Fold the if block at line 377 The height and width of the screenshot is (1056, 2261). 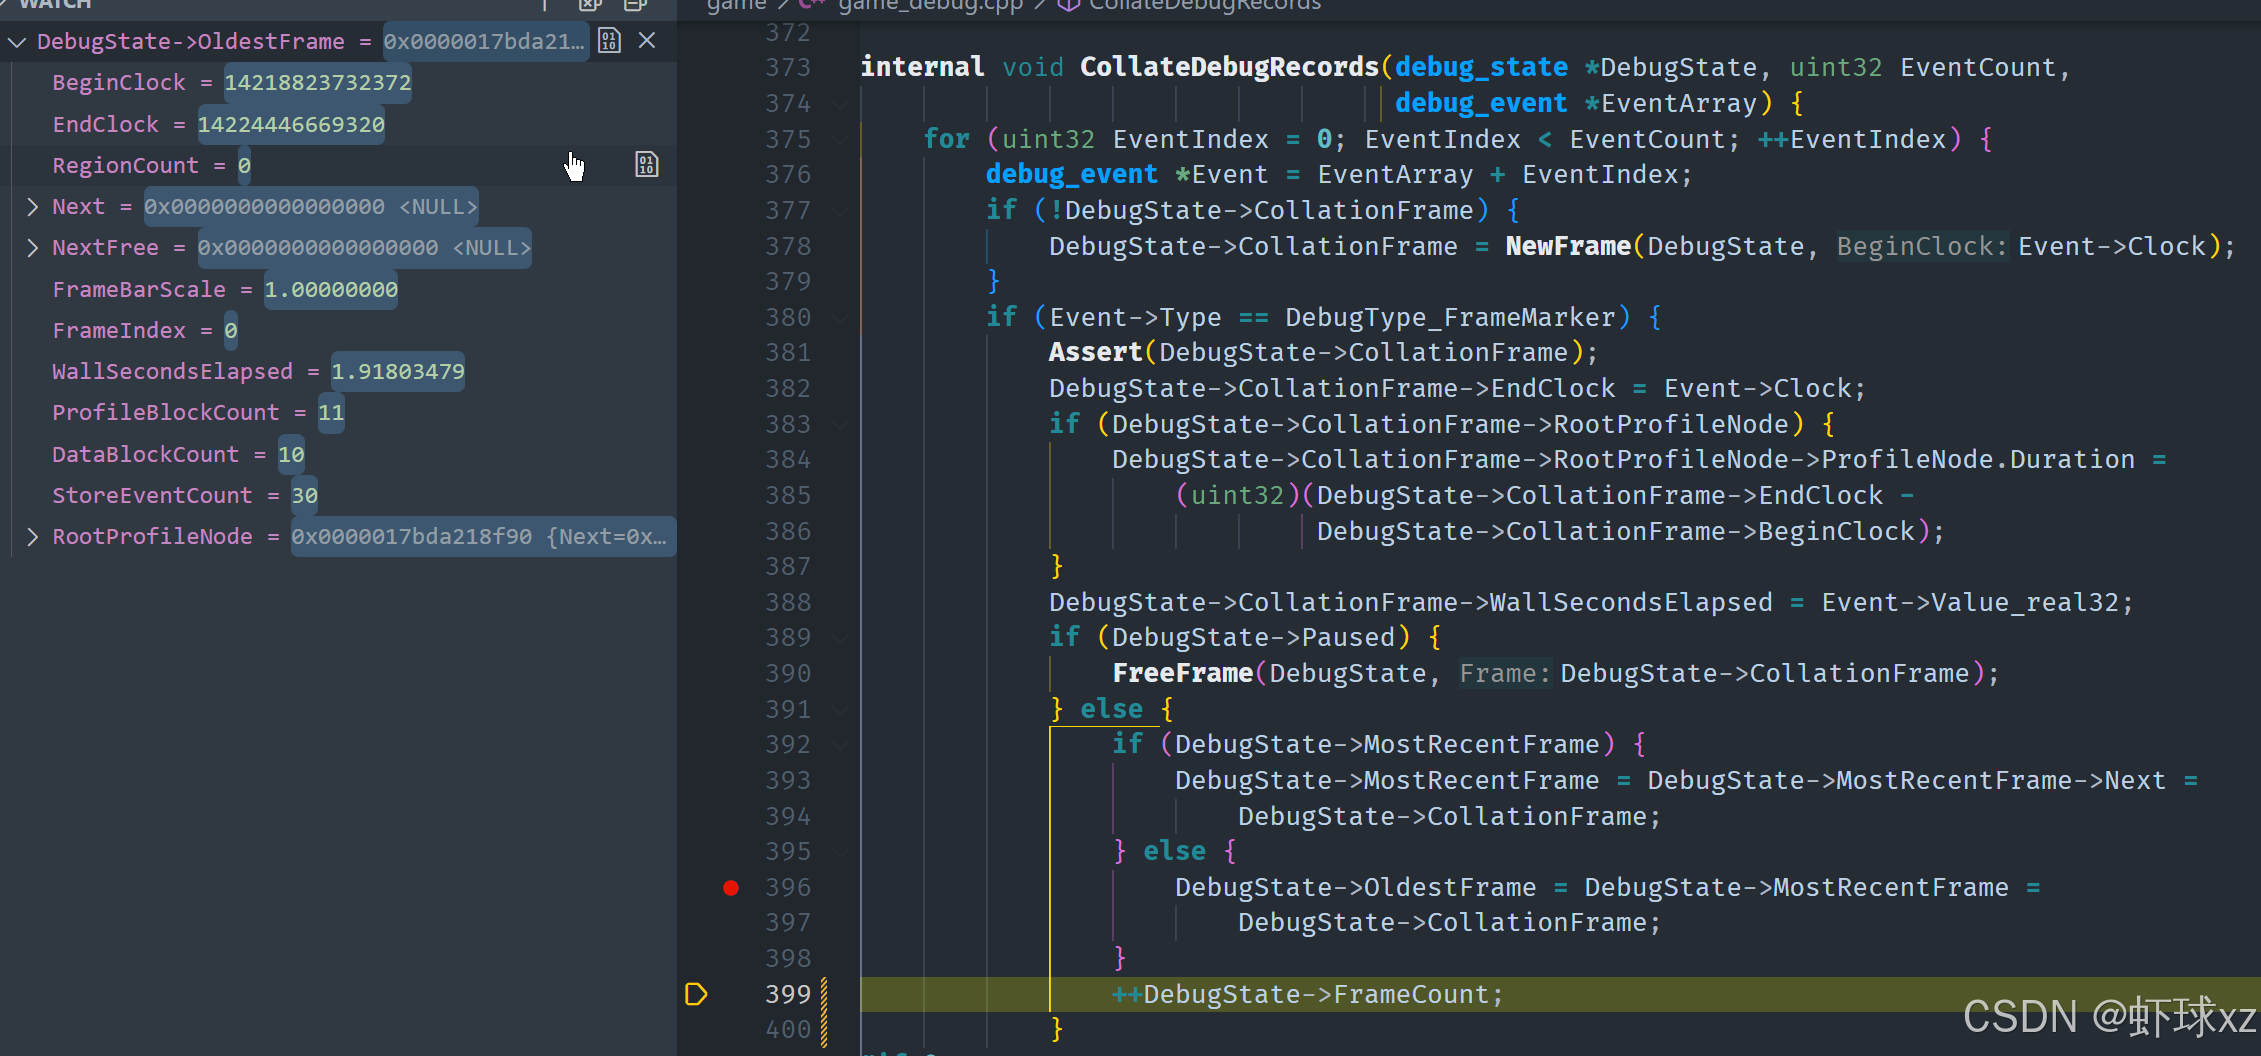[x=841, y=211]
